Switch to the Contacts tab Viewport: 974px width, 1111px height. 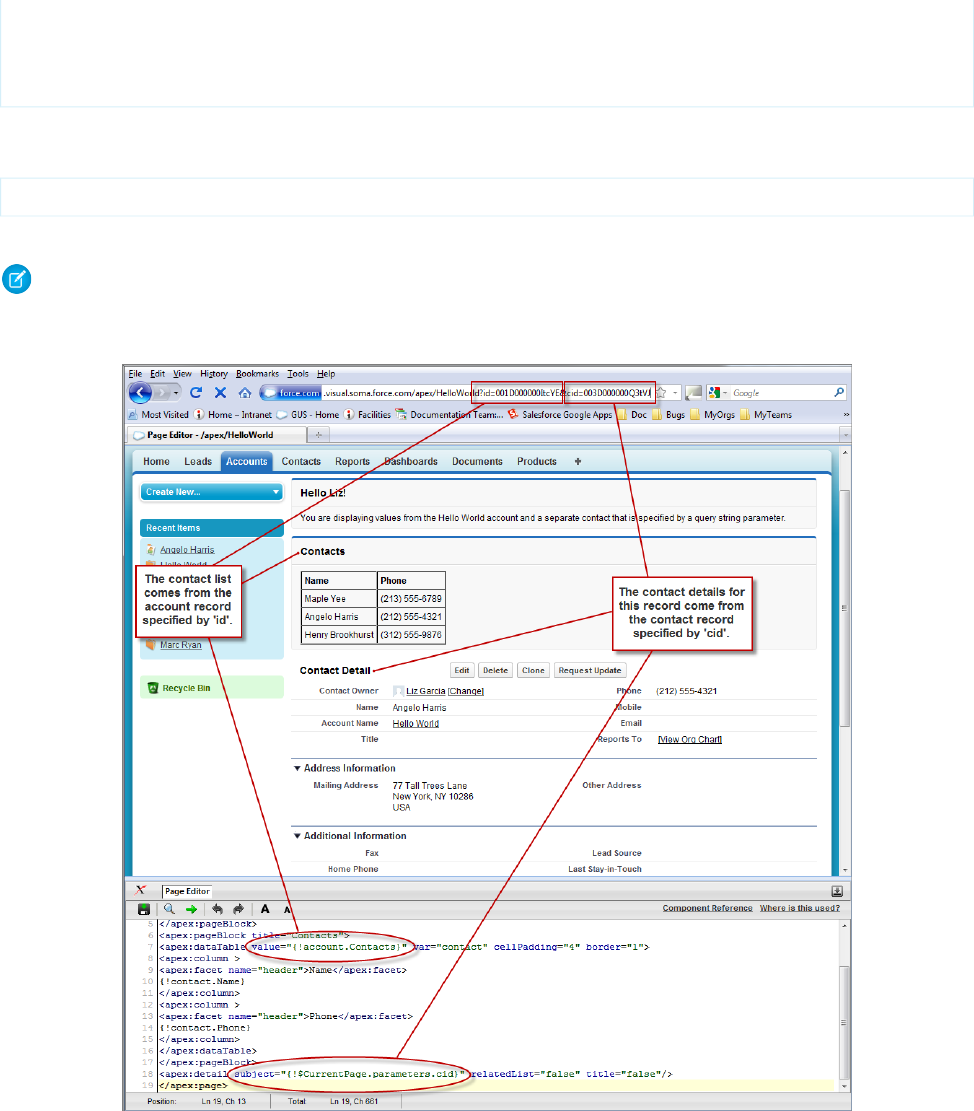coord(301,461)
